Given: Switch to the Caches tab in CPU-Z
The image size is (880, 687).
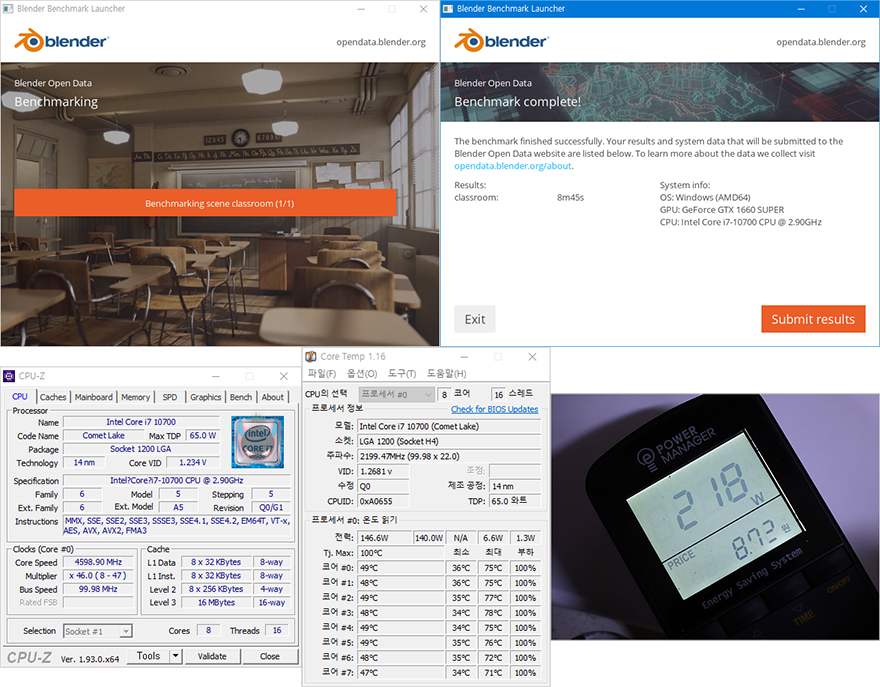Looking at the screenshot, I should click(x=53, y=397).
